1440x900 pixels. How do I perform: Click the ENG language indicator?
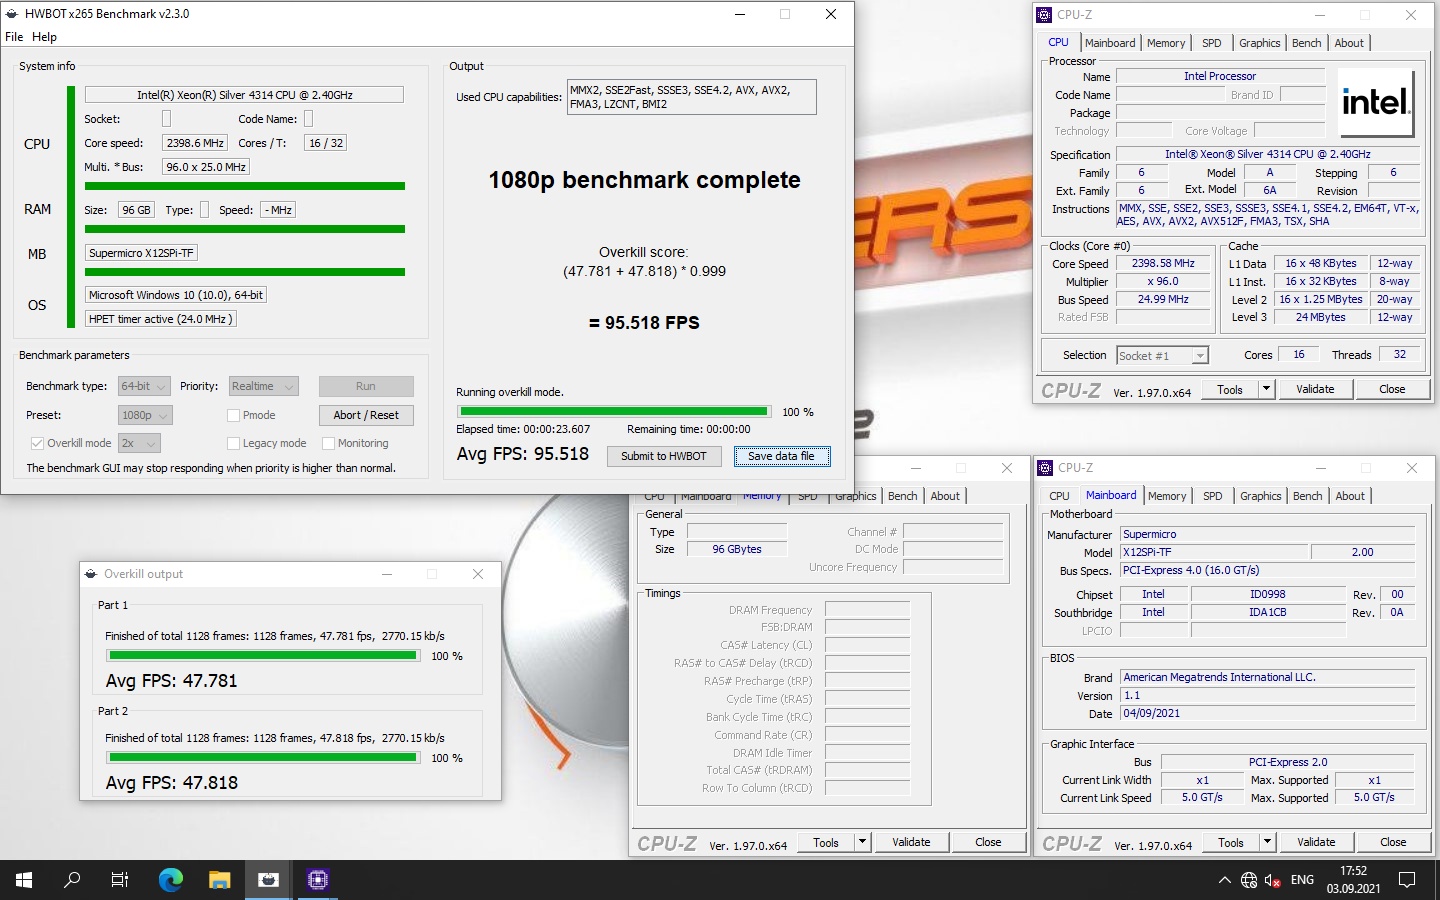pyautogui.click(x=1302, y=880)
